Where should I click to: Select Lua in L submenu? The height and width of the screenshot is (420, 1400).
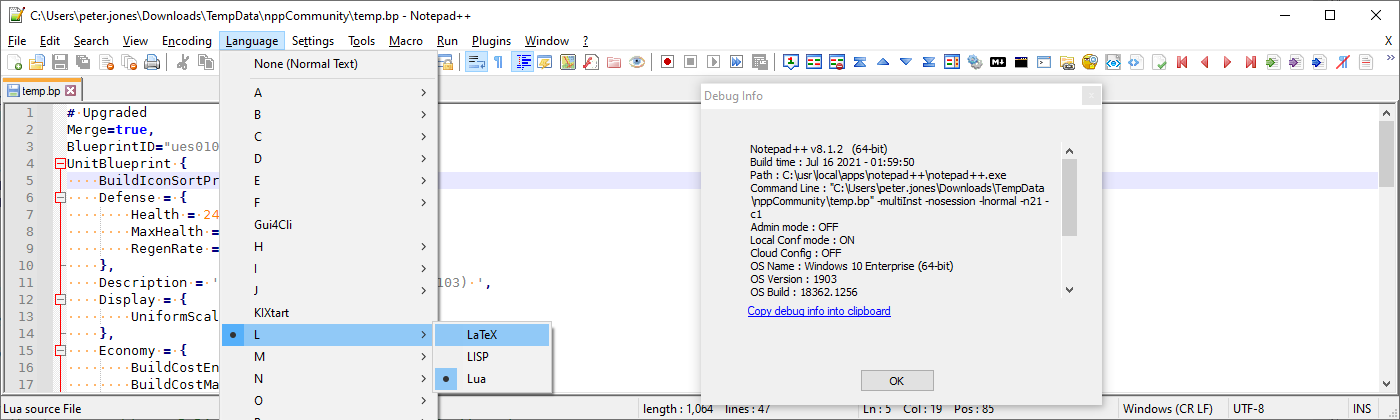pyautogui.click(x=492, y=378)
